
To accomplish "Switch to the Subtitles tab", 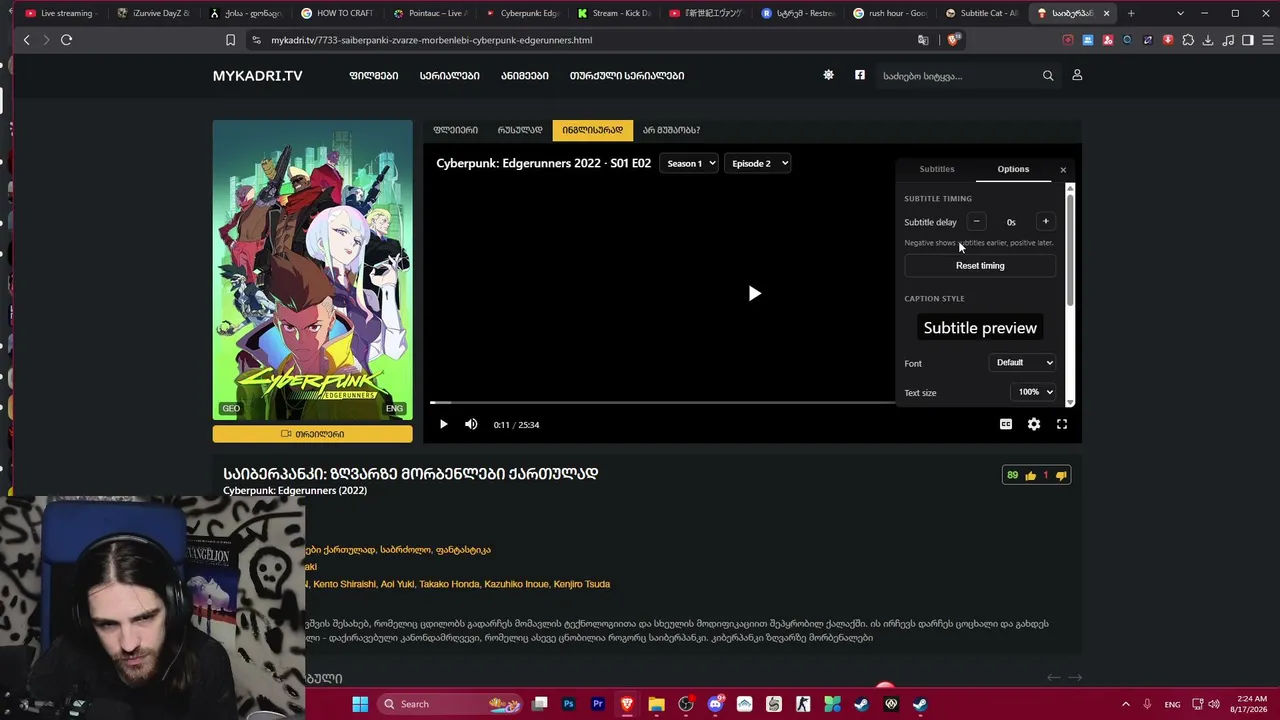I will (x=937, y=169).
